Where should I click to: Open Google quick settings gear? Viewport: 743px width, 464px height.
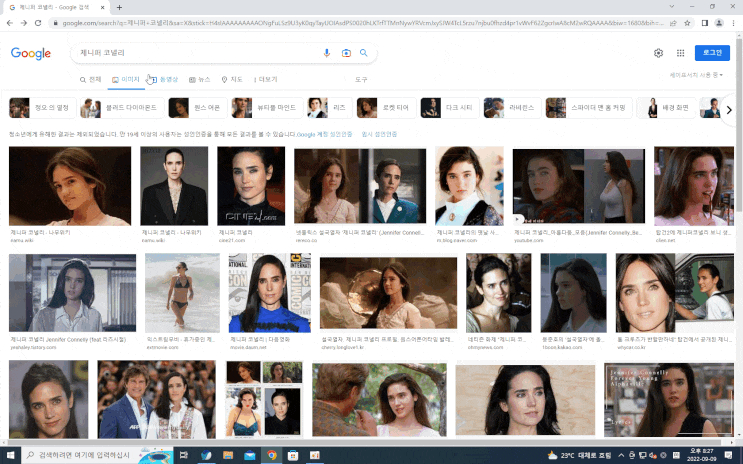pos(658,53)
